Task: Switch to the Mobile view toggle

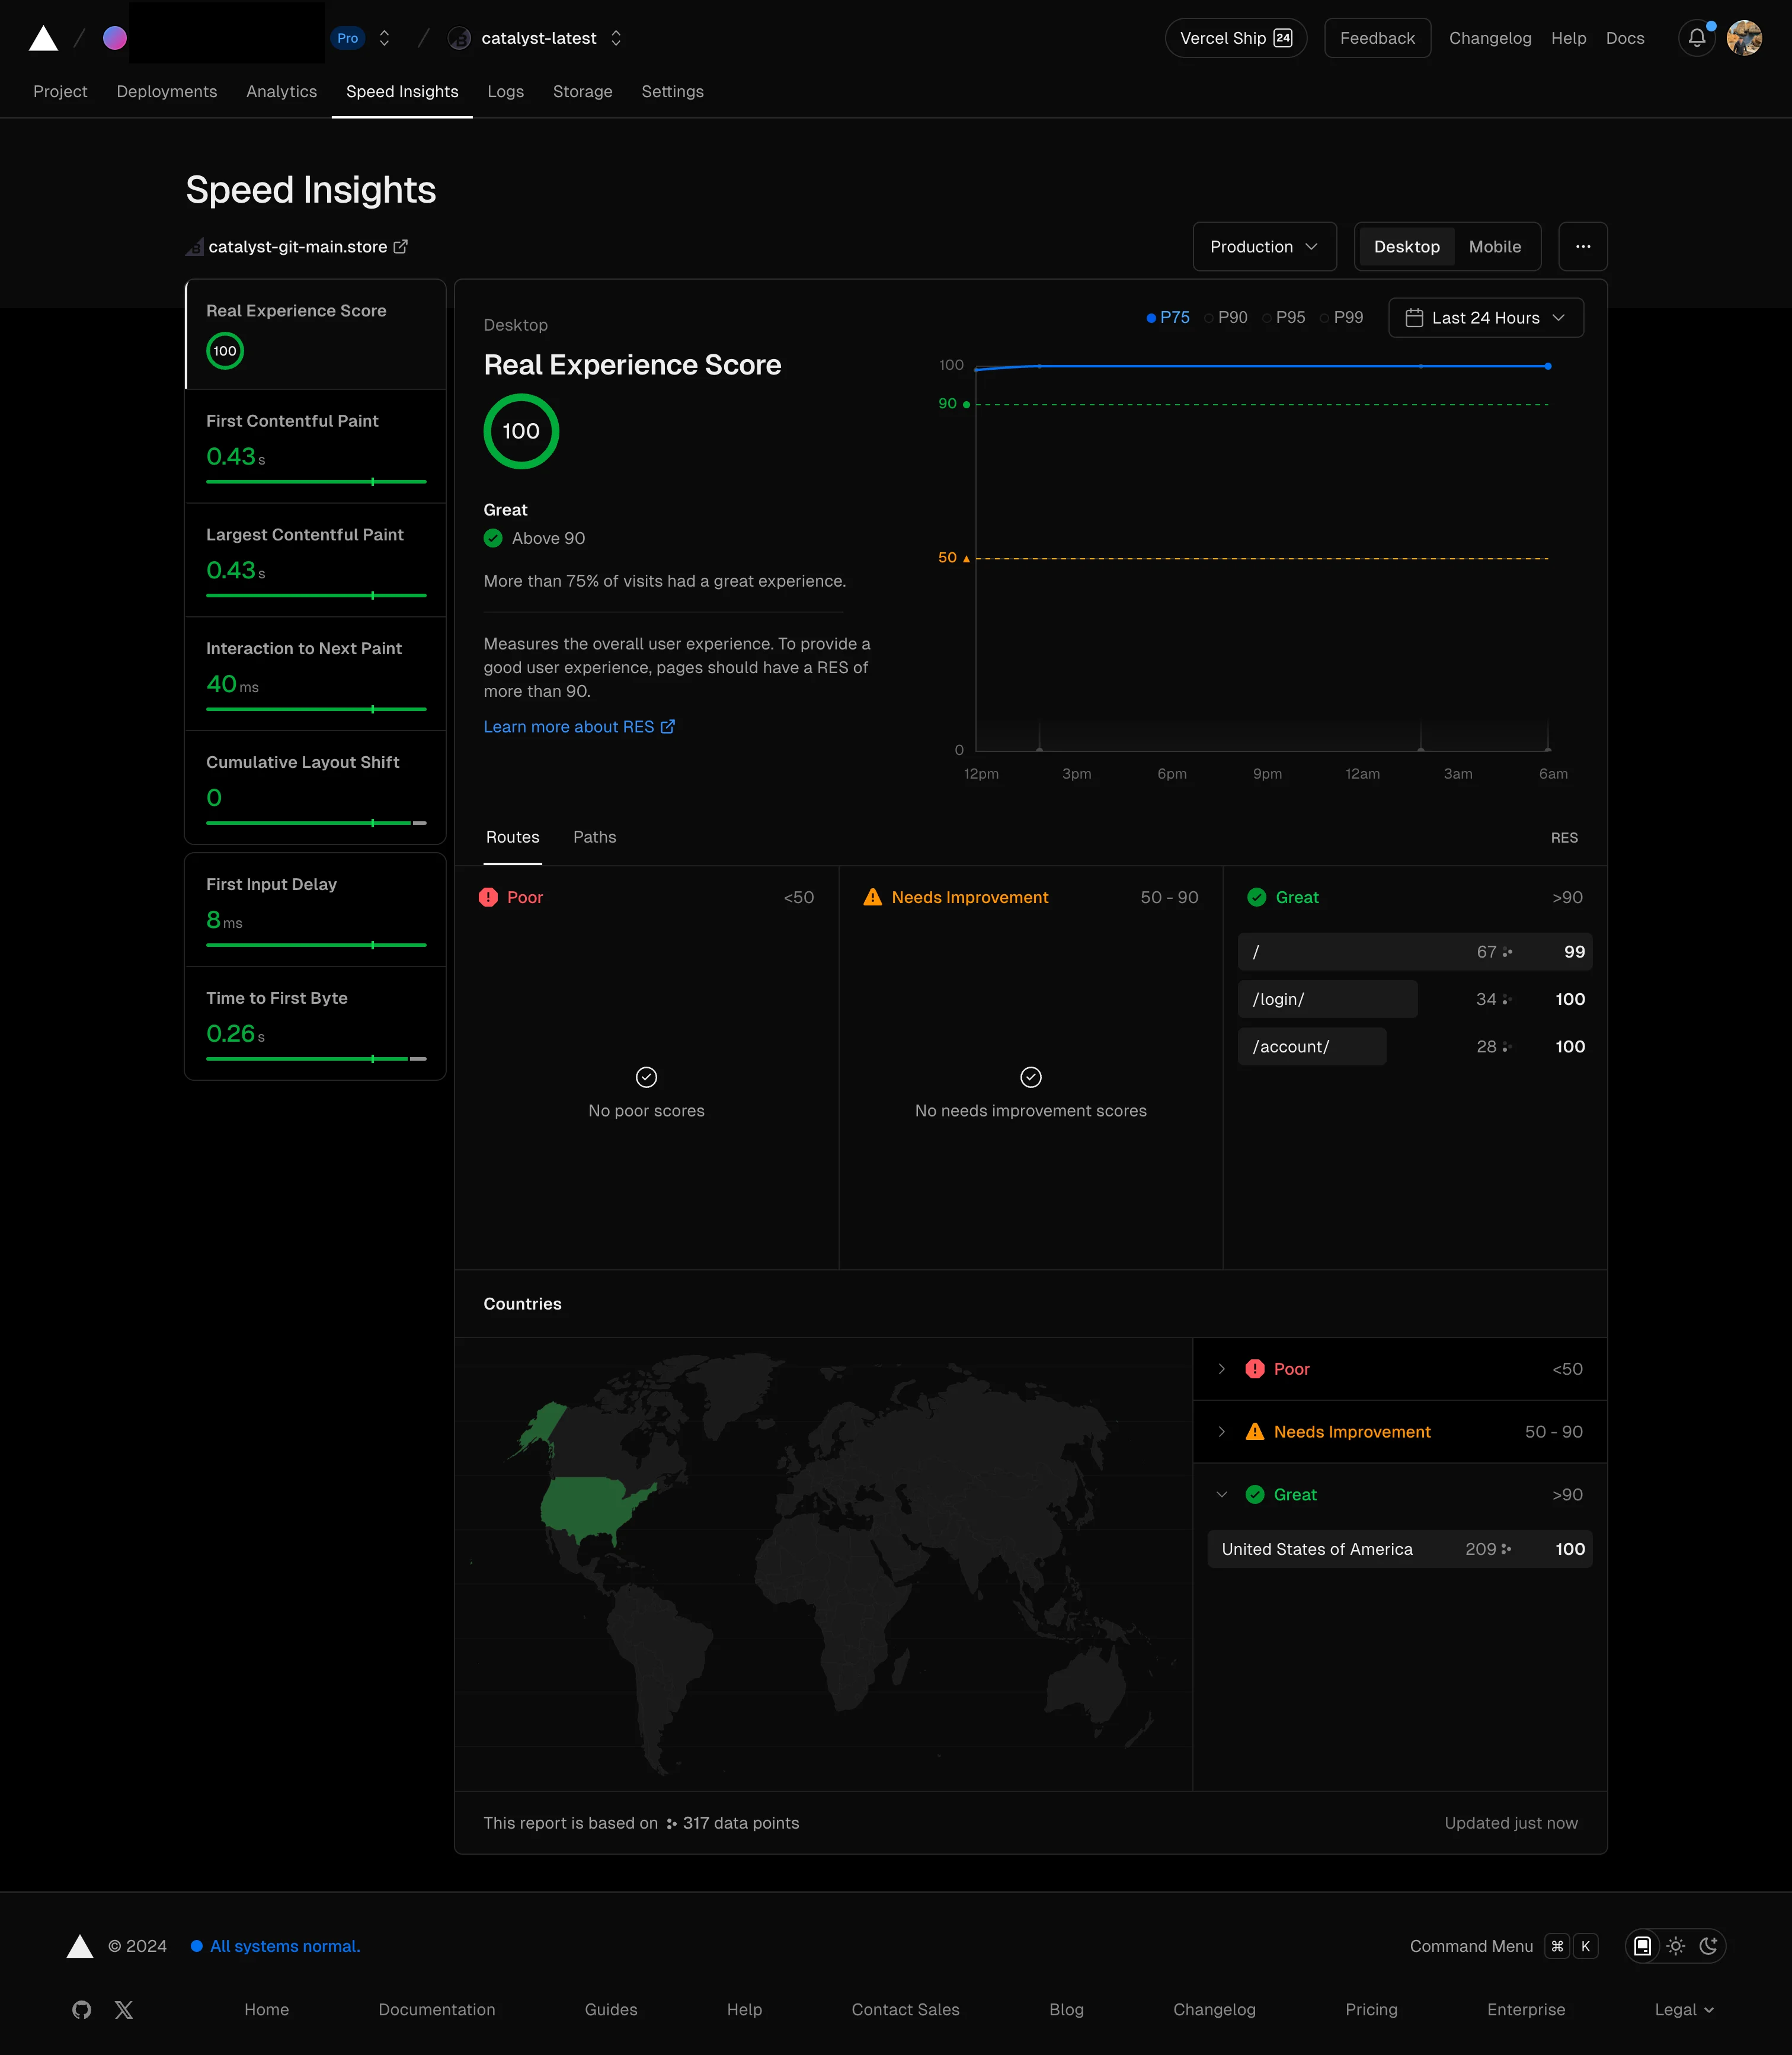Action: 1495,246
